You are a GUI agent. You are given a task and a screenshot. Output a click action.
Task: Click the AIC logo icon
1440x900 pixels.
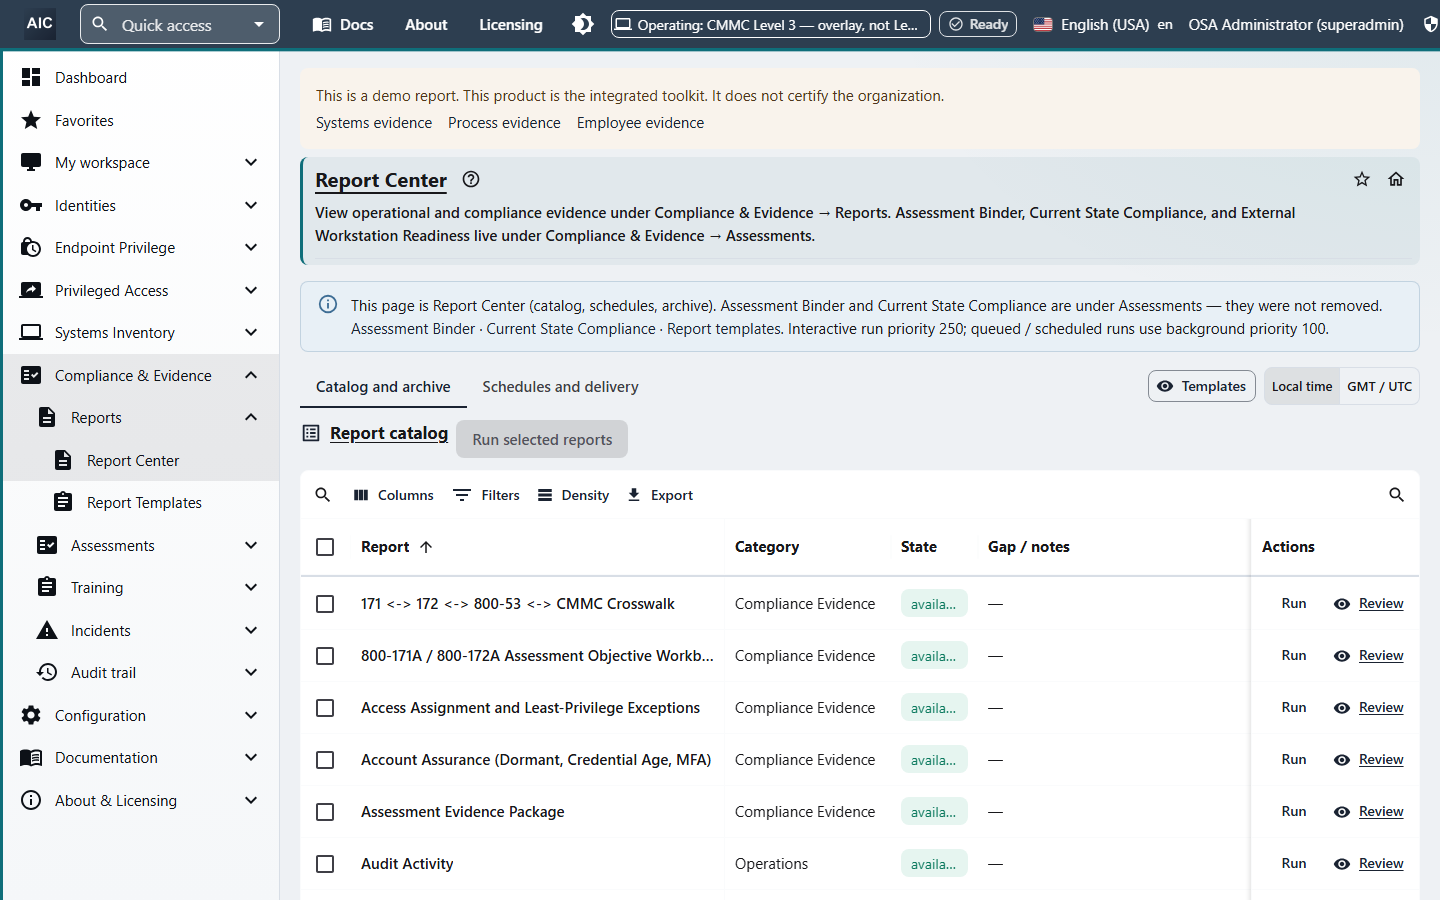40,23
